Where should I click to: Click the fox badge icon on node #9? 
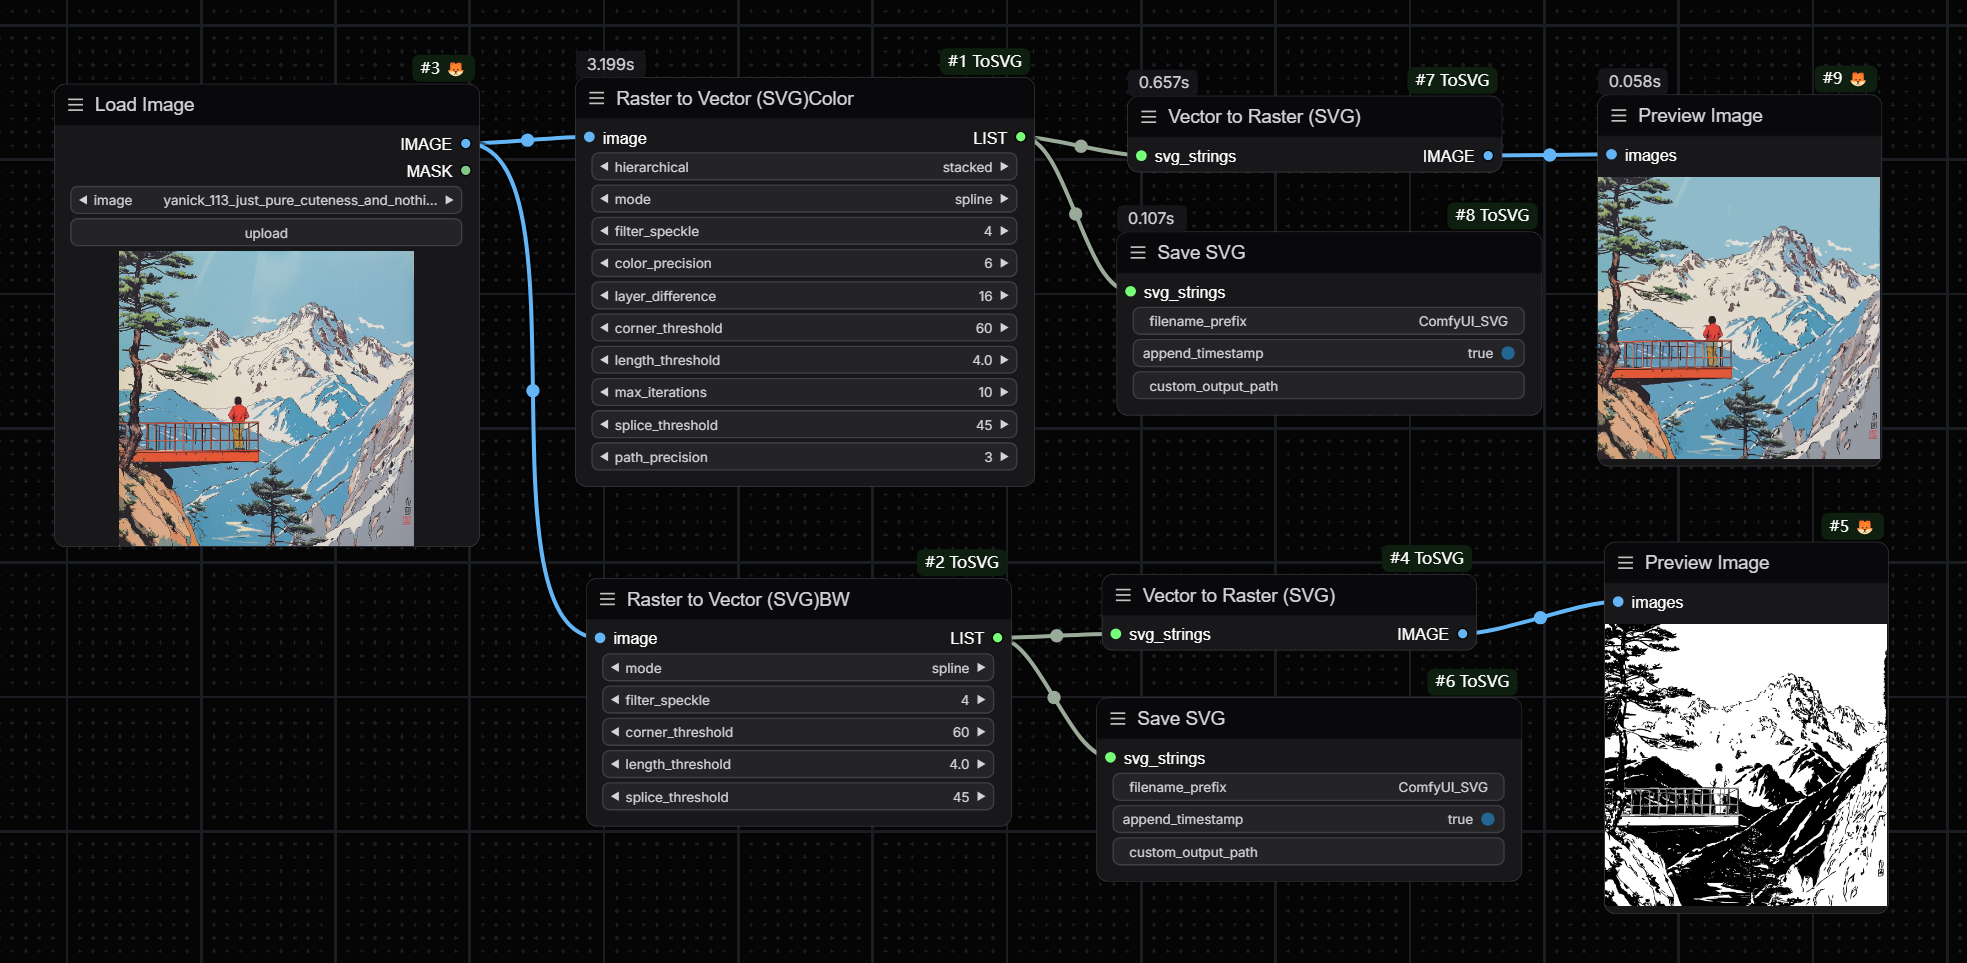[x=1858, y=78]
